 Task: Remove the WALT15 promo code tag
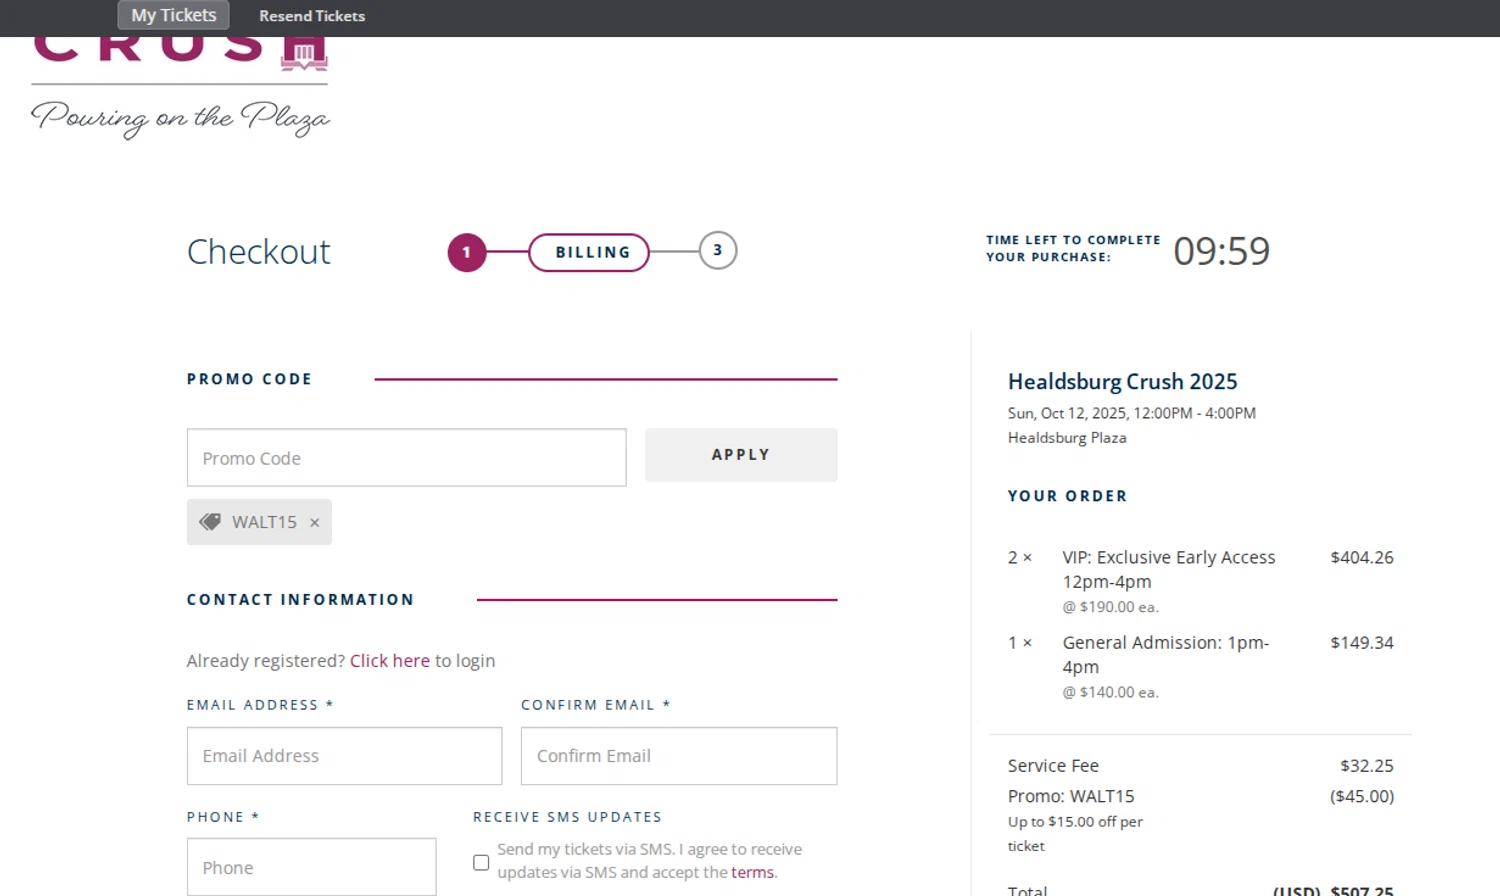(314, 522)
